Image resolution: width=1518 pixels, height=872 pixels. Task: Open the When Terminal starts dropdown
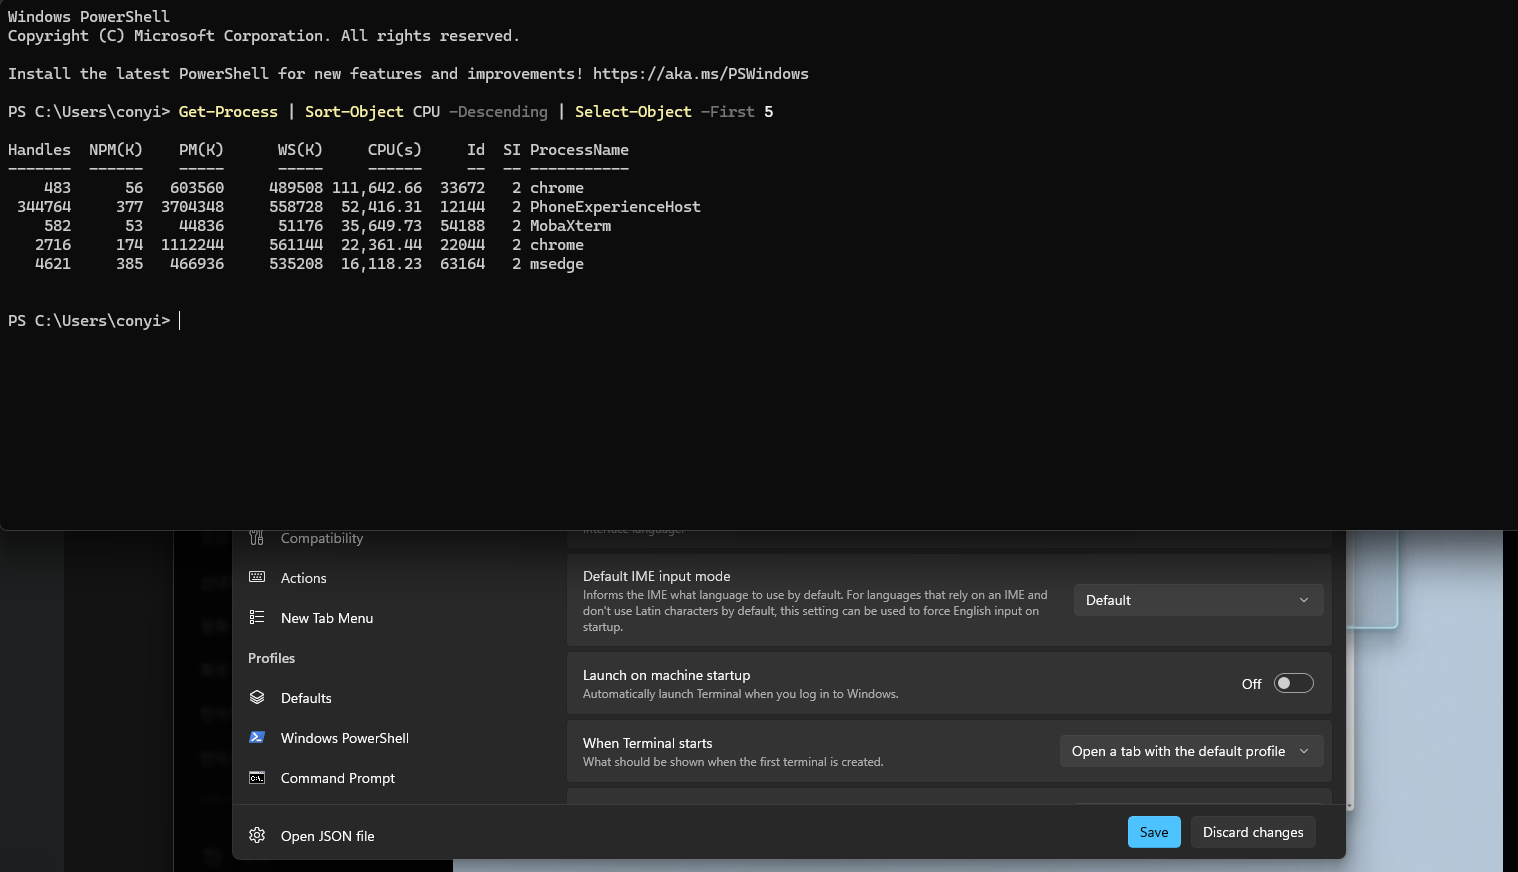pos(1191,751)
